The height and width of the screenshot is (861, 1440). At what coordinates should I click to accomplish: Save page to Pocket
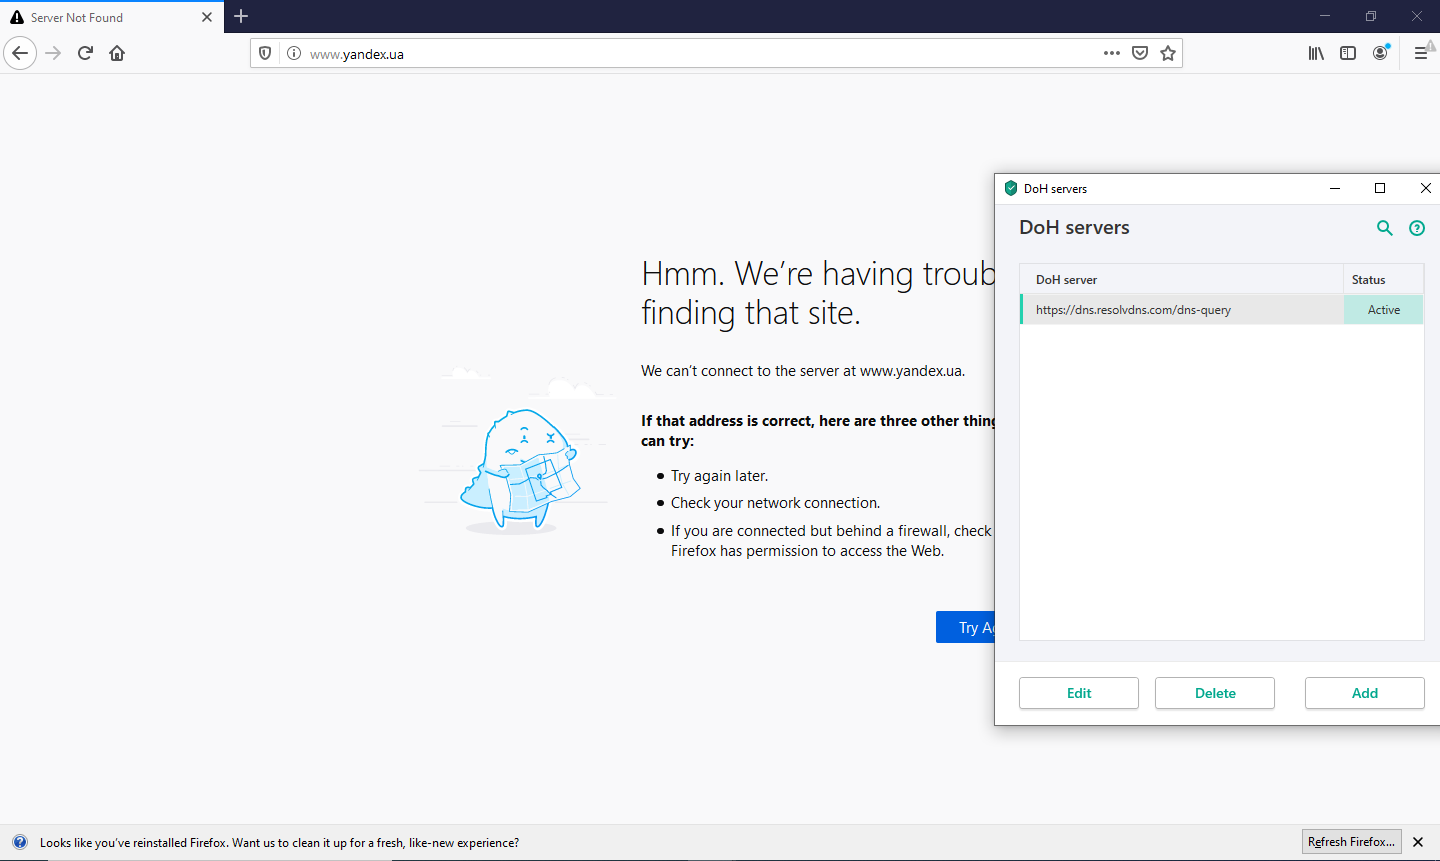point(1140,53)
